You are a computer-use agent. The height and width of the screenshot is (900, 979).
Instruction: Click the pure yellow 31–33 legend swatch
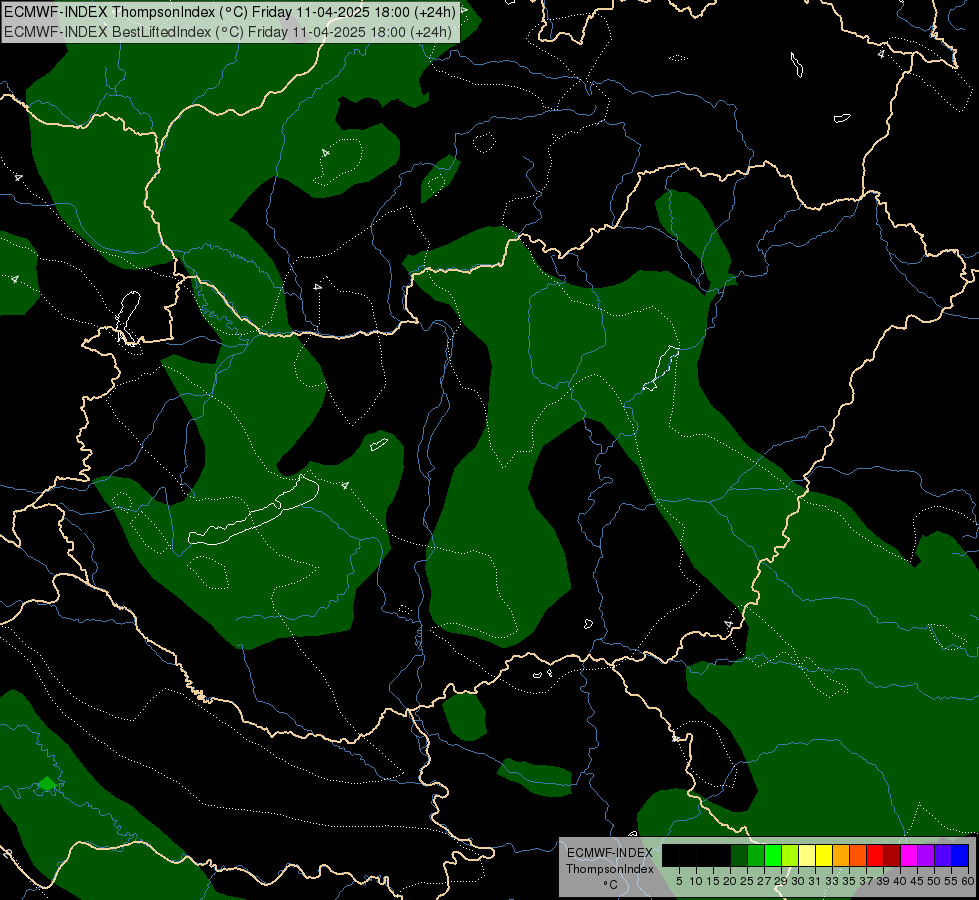point(824,855)
